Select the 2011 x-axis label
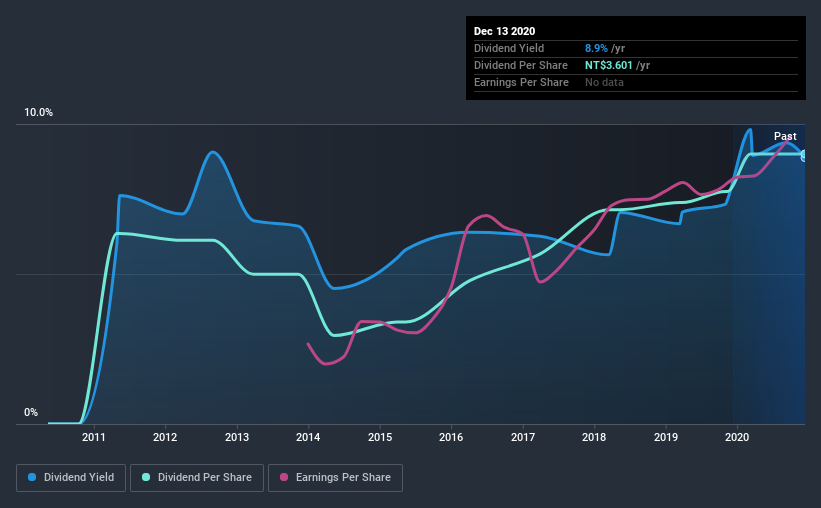This screenshot has width=821, height=508. click(94, 437)
